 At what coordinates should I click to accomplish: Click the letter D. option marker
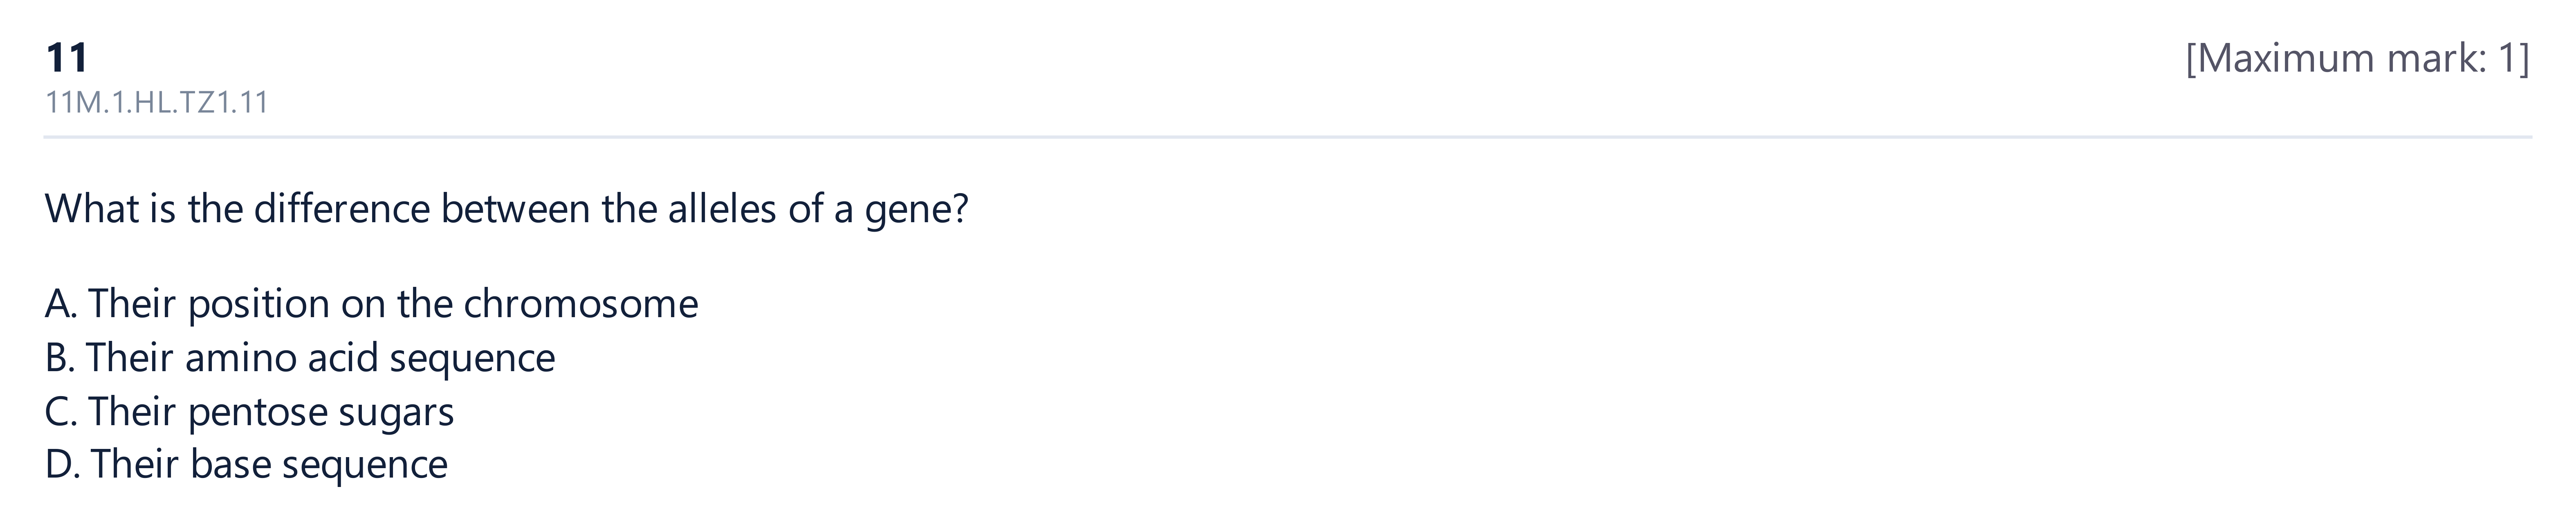62,464
